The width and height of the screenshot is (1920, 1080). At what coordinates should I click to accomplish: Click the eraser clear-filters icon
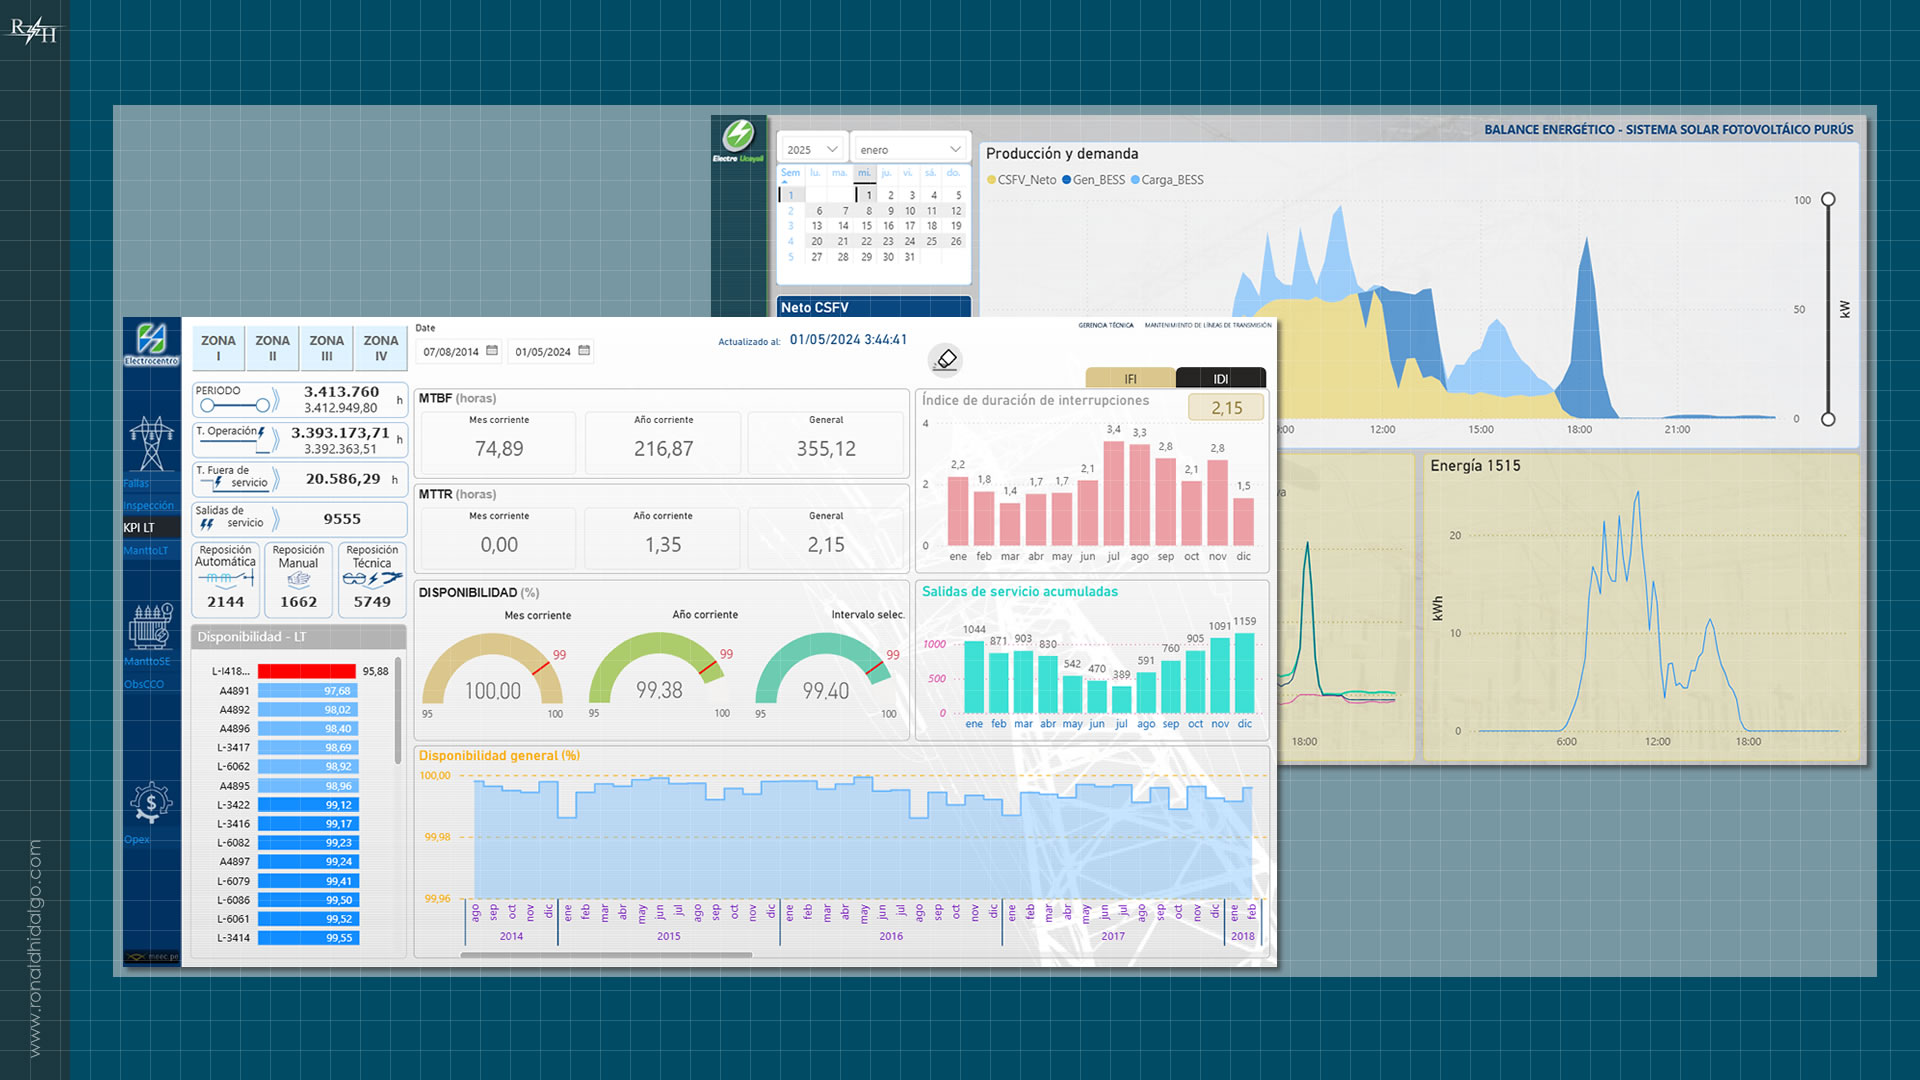pyautogui.click(x=945, y=359)
